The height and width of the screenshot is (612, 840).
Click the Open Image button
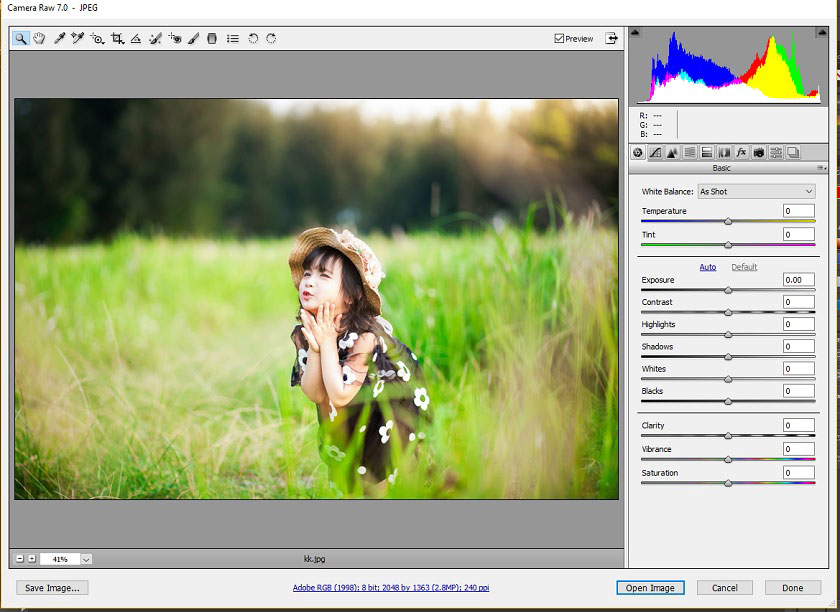[x=650, y=588]
